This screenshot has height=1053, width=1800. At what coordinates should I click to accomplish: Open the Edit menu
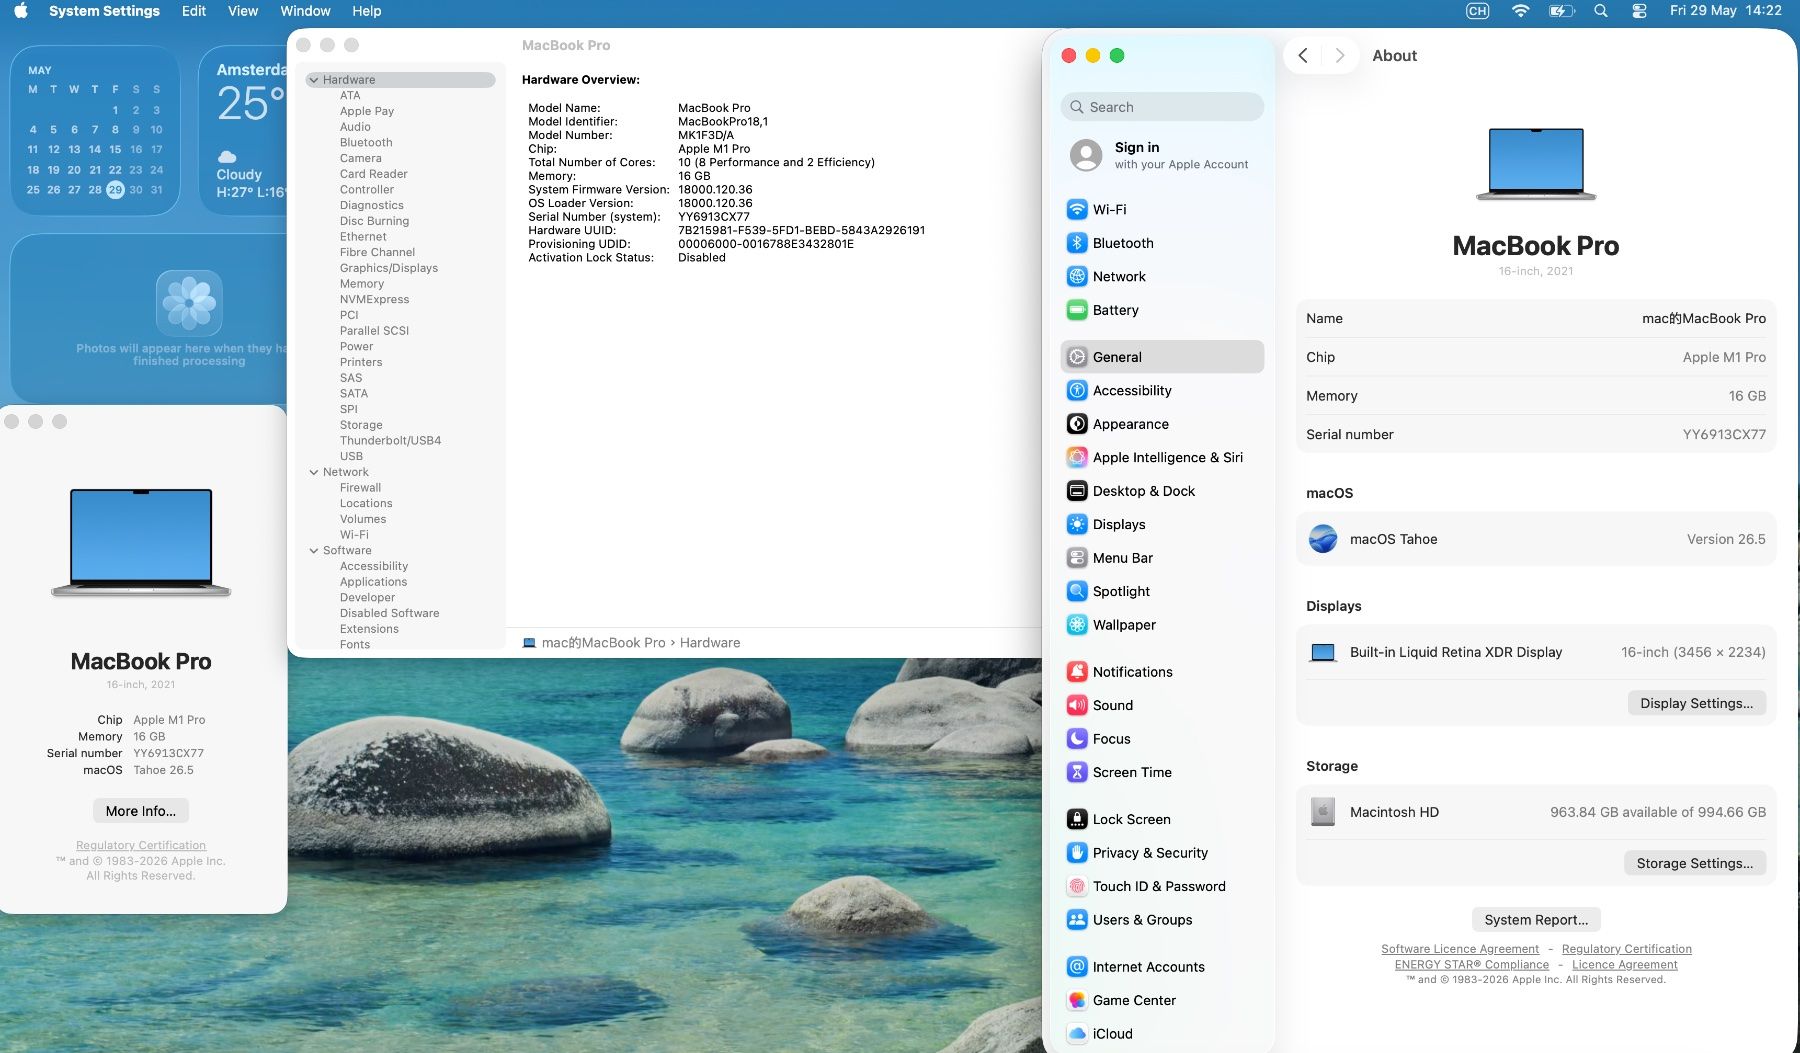pyautogui.click(x=194, y=11)
